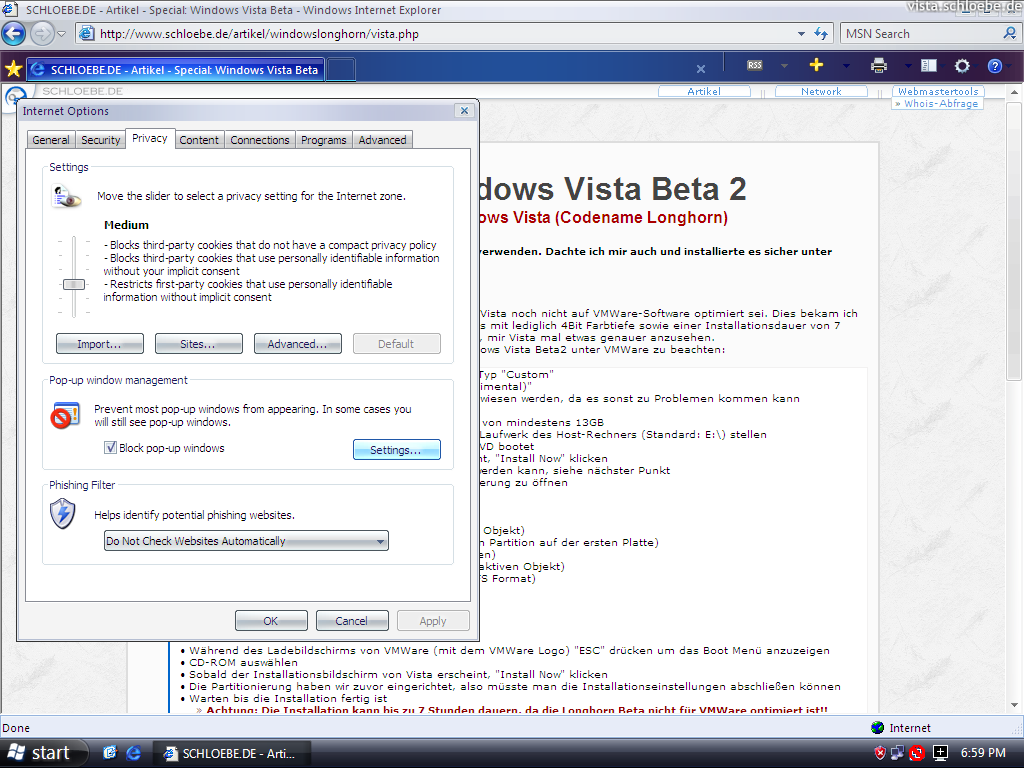Click the Help question mark icon

[995, 66]
